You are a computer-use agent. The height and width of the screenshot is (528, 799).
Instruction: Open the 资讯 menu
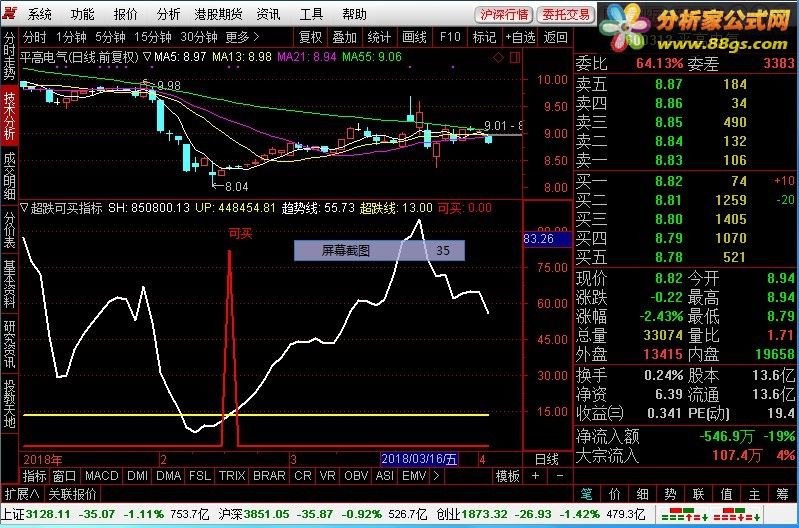pos(268,14)
